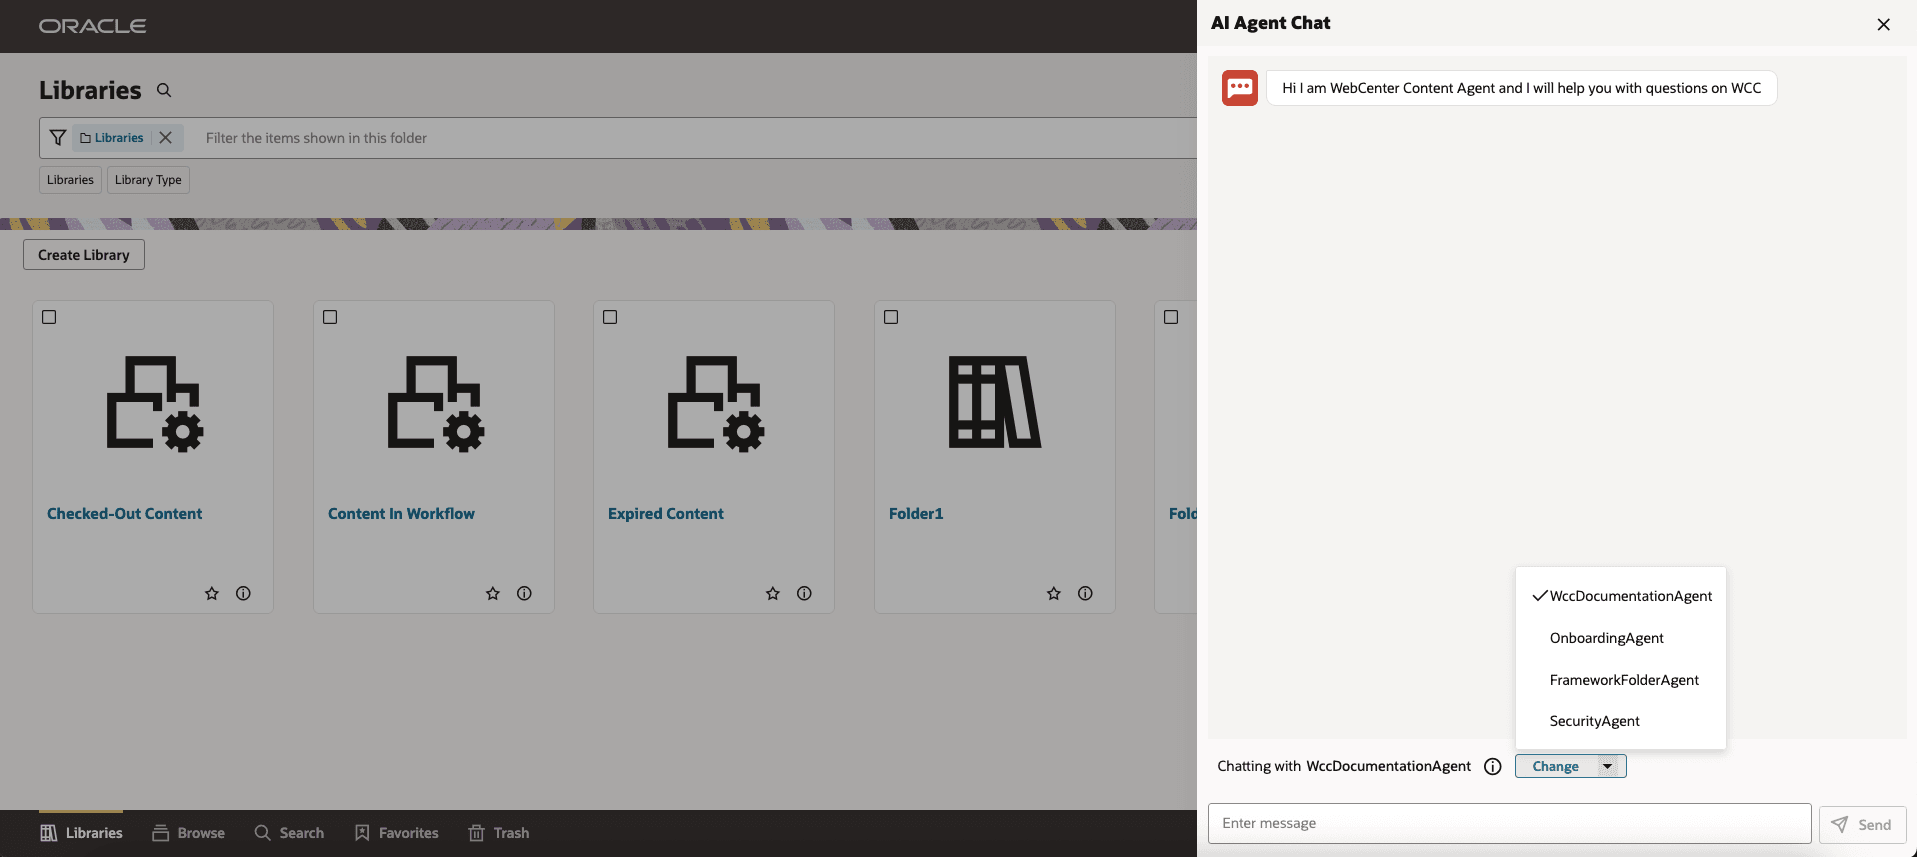Switch to the Browse tab
The width and height of the screenshot is (1917, 857).
point(188,833)
